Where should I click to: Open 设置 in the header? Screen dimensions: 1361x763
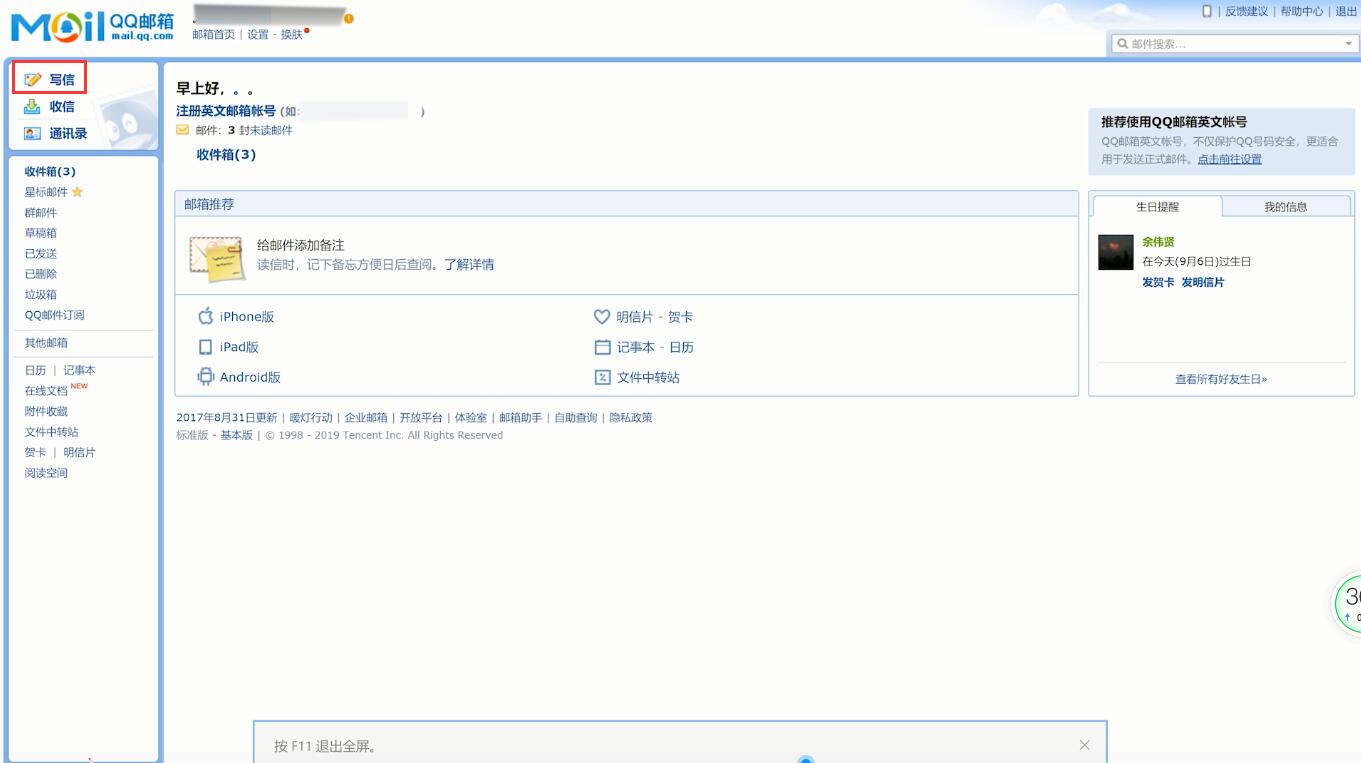click(x=258, y=34)
